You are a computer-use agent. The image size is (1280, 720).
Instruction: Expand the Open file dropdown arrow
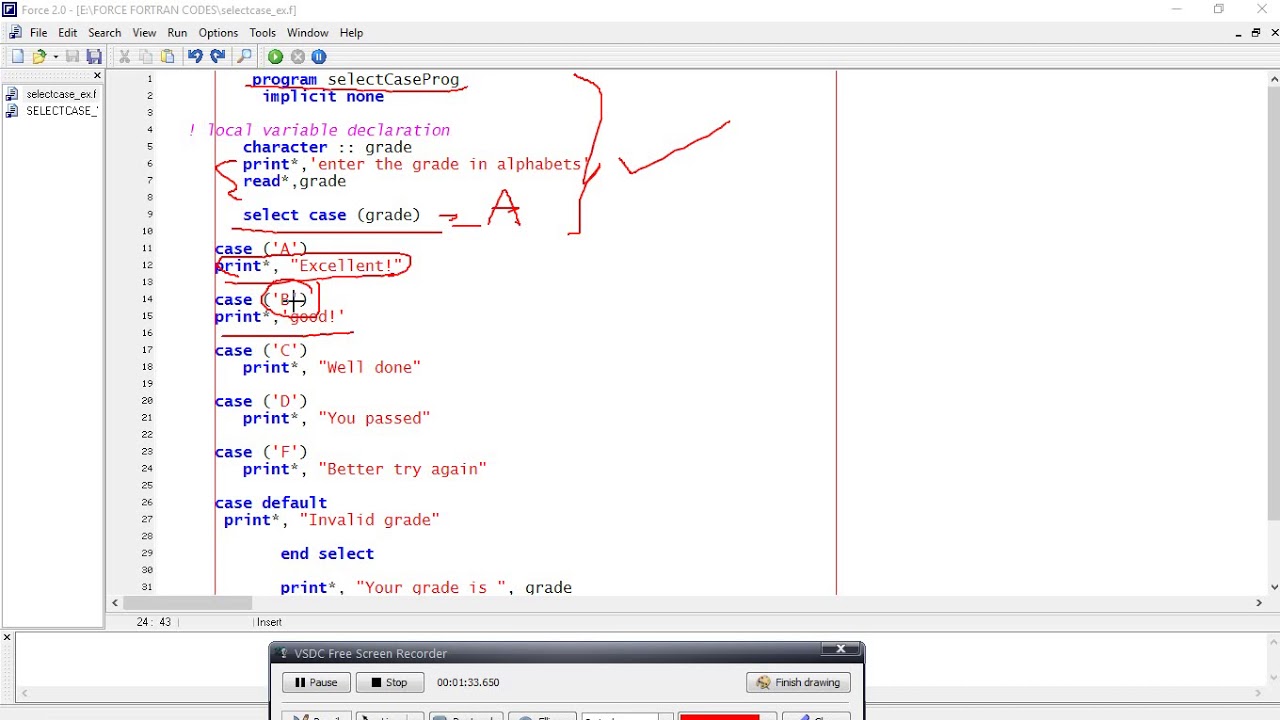point(55,57)
